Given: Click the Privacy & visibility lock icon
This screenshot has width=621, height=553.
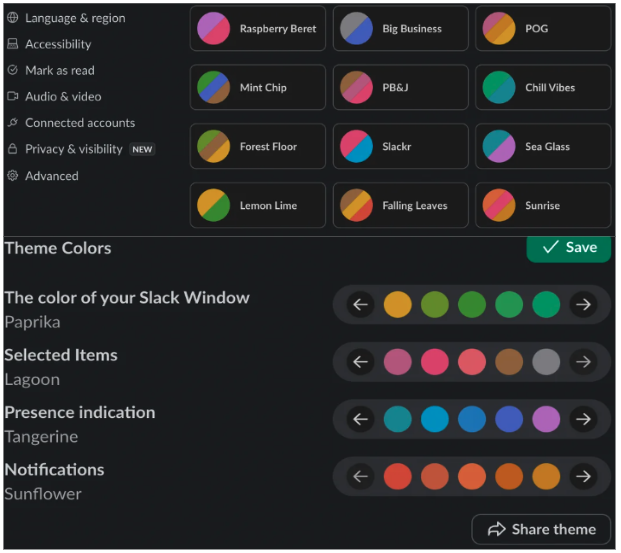Looking at the screenshot, I should click(13, 149).
